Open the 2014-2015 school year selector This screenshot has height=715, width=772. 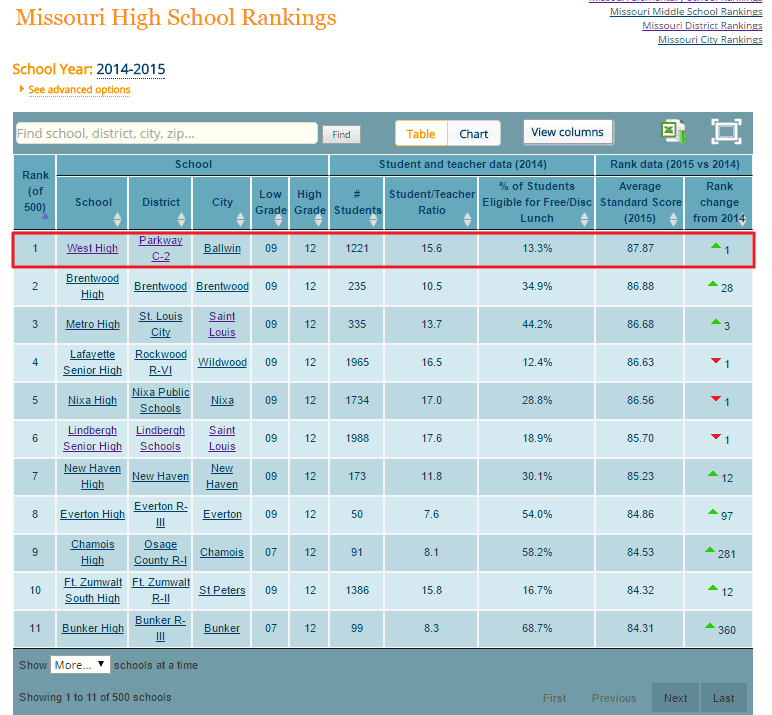[130, 70]
